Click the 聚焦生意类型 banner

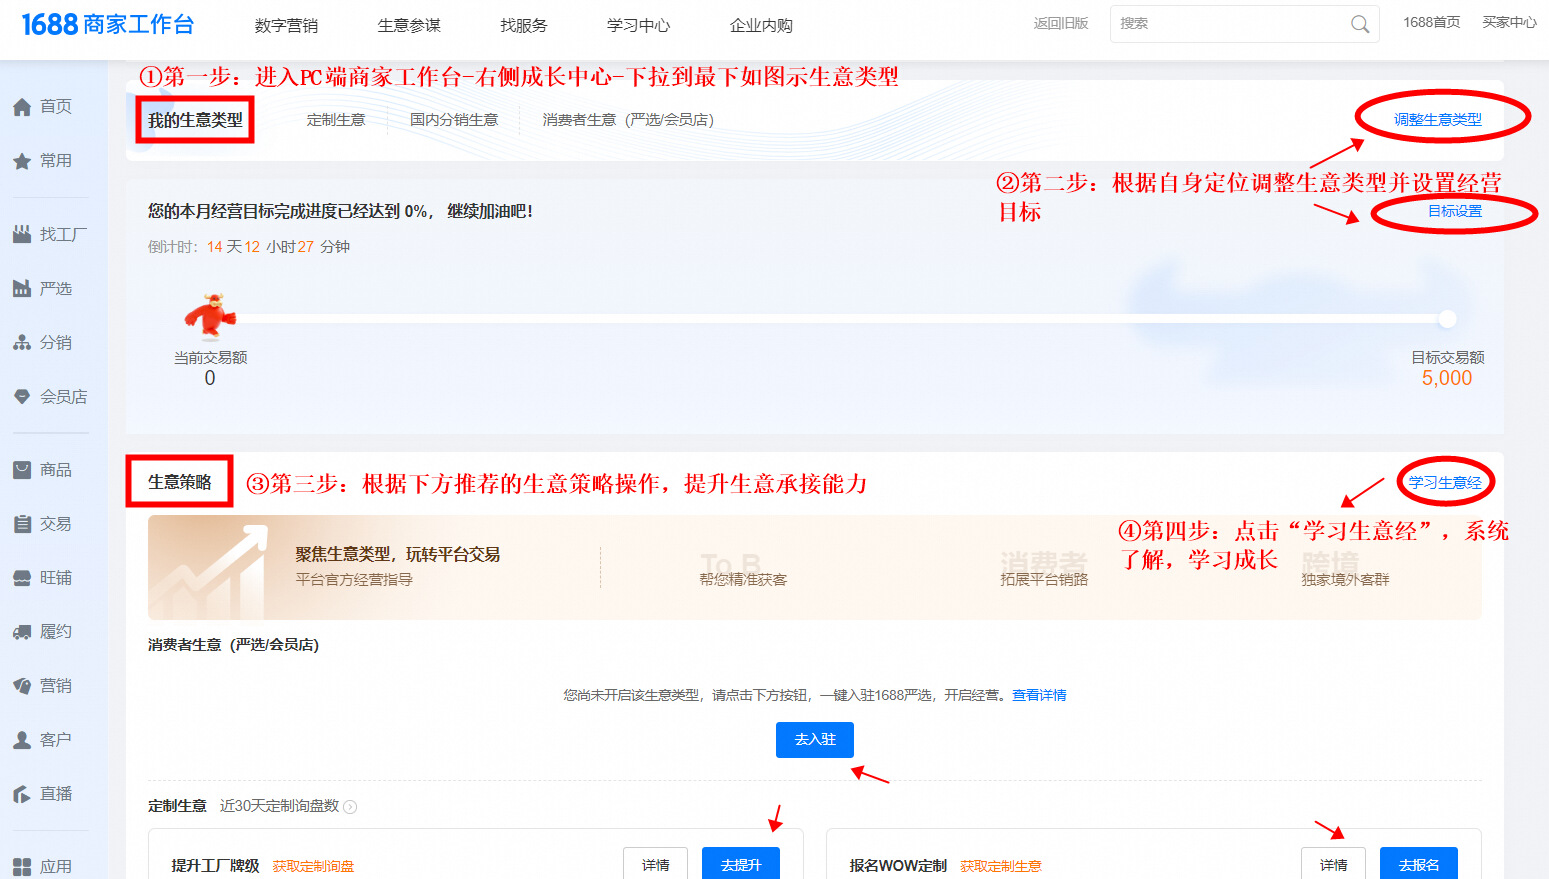pos(815,568)
